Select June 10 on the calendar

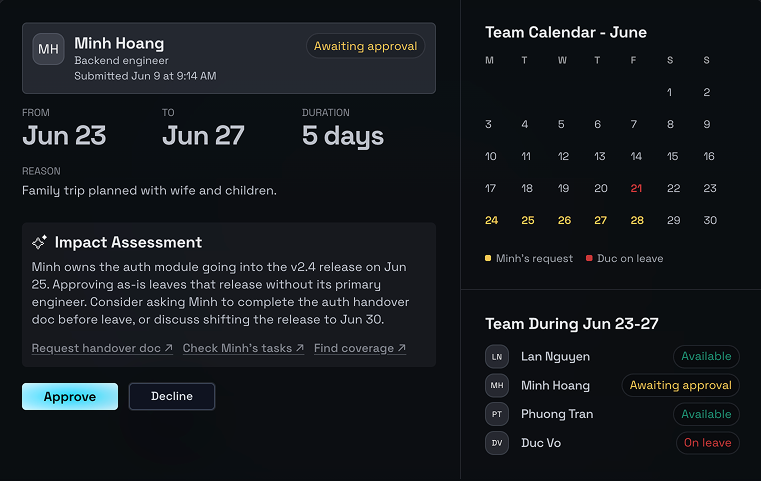coord(491,156)
